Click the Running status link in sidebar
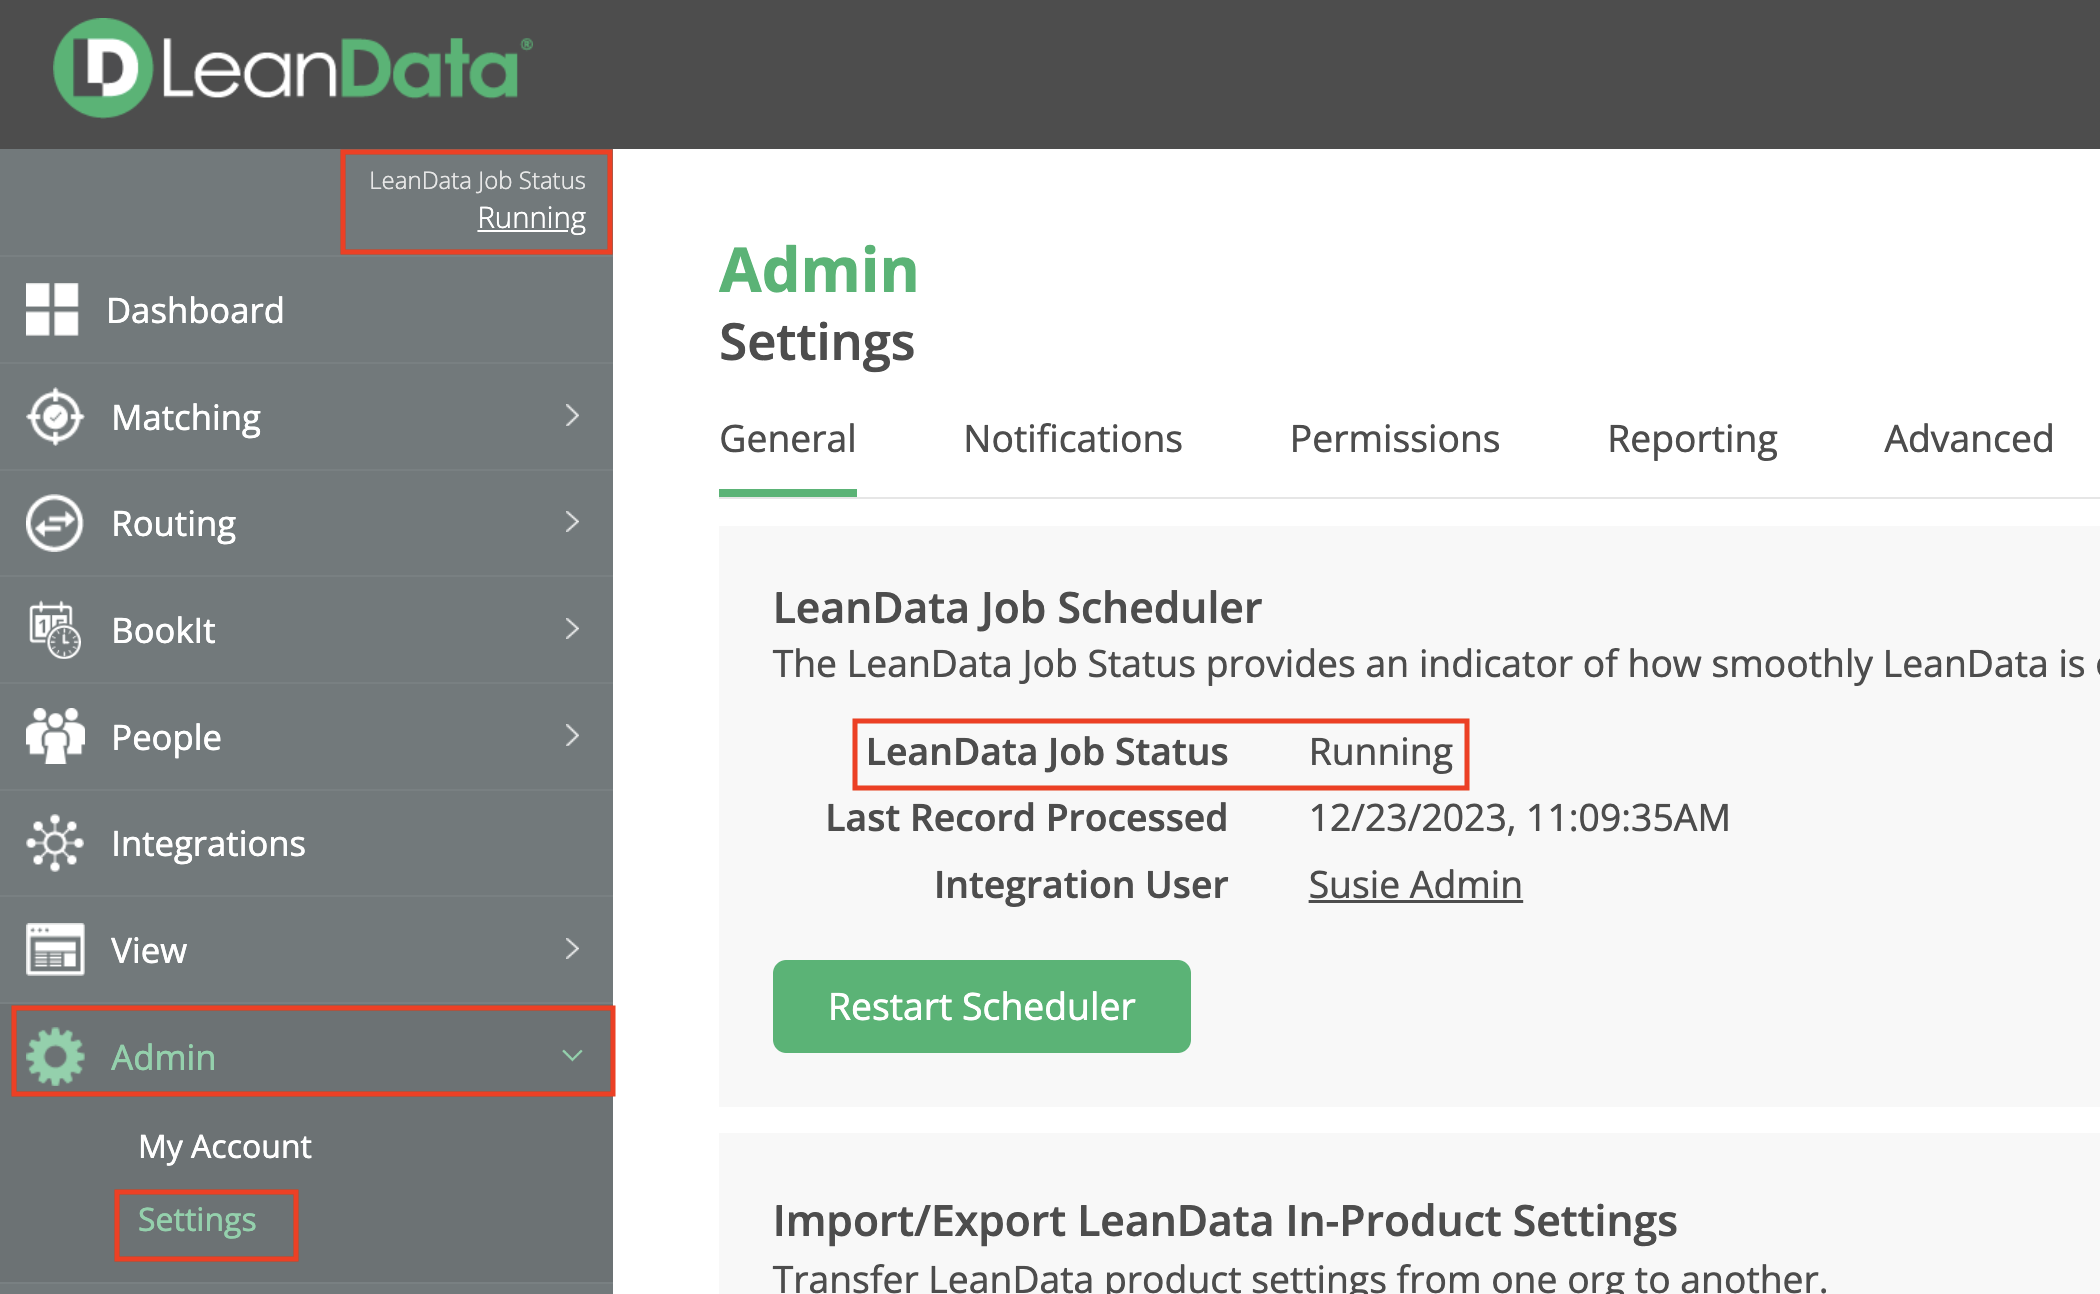This screenshot has height=1294, width=2100. click(x=532, y=217)
